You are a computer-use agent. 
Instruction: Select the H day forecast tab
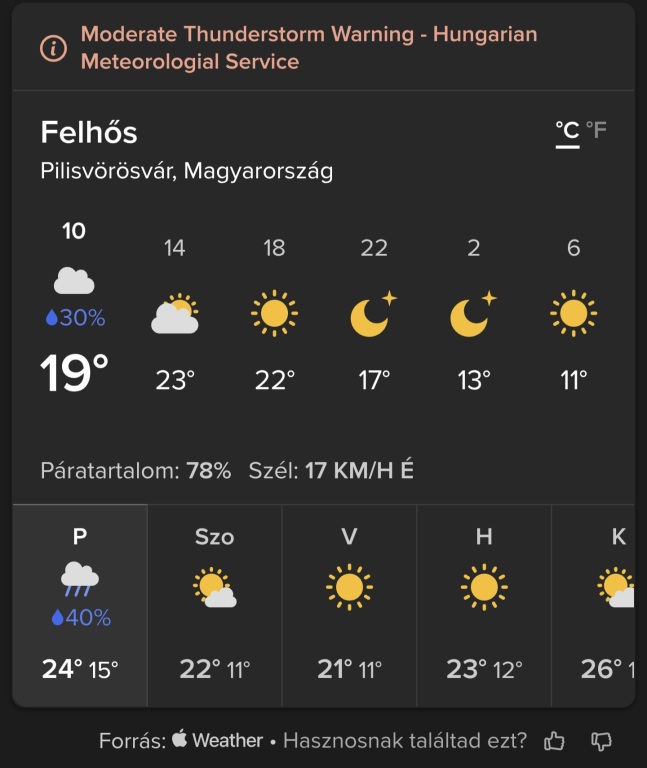click(484, 606)
